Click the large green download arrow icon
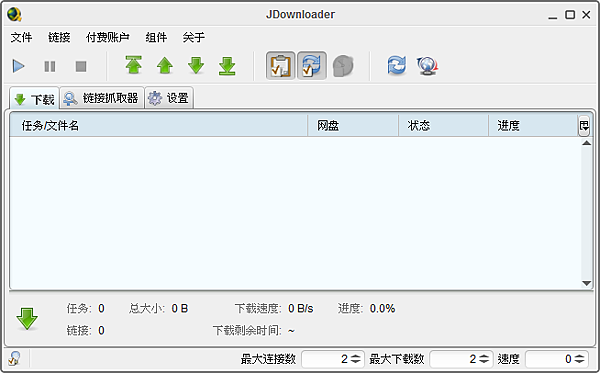 (27, 319)
